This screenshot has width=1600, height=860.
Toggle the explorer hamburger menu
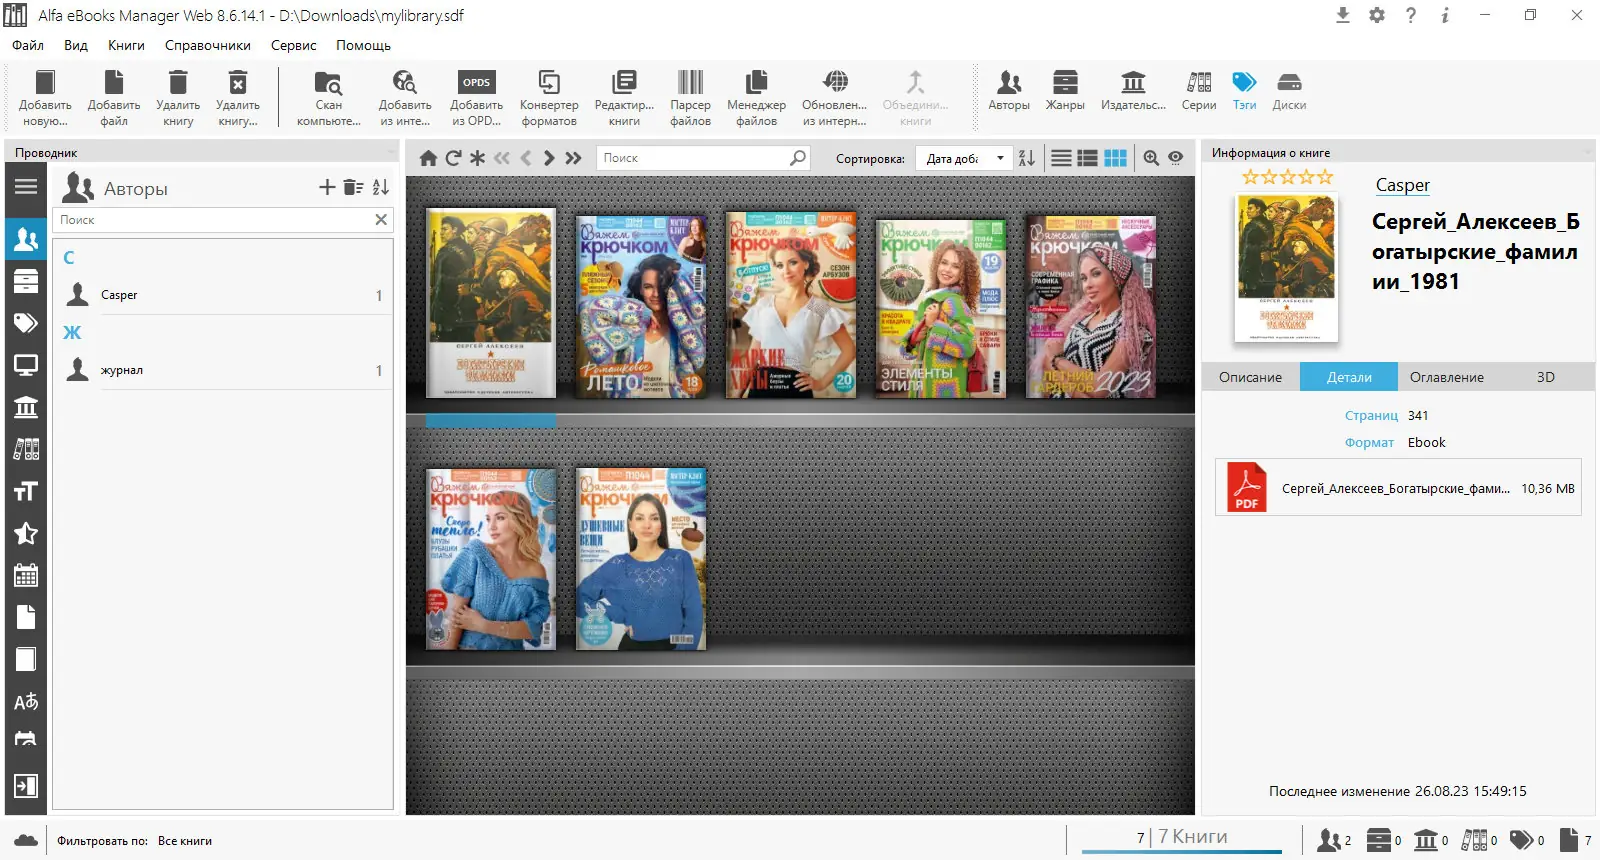26,187
